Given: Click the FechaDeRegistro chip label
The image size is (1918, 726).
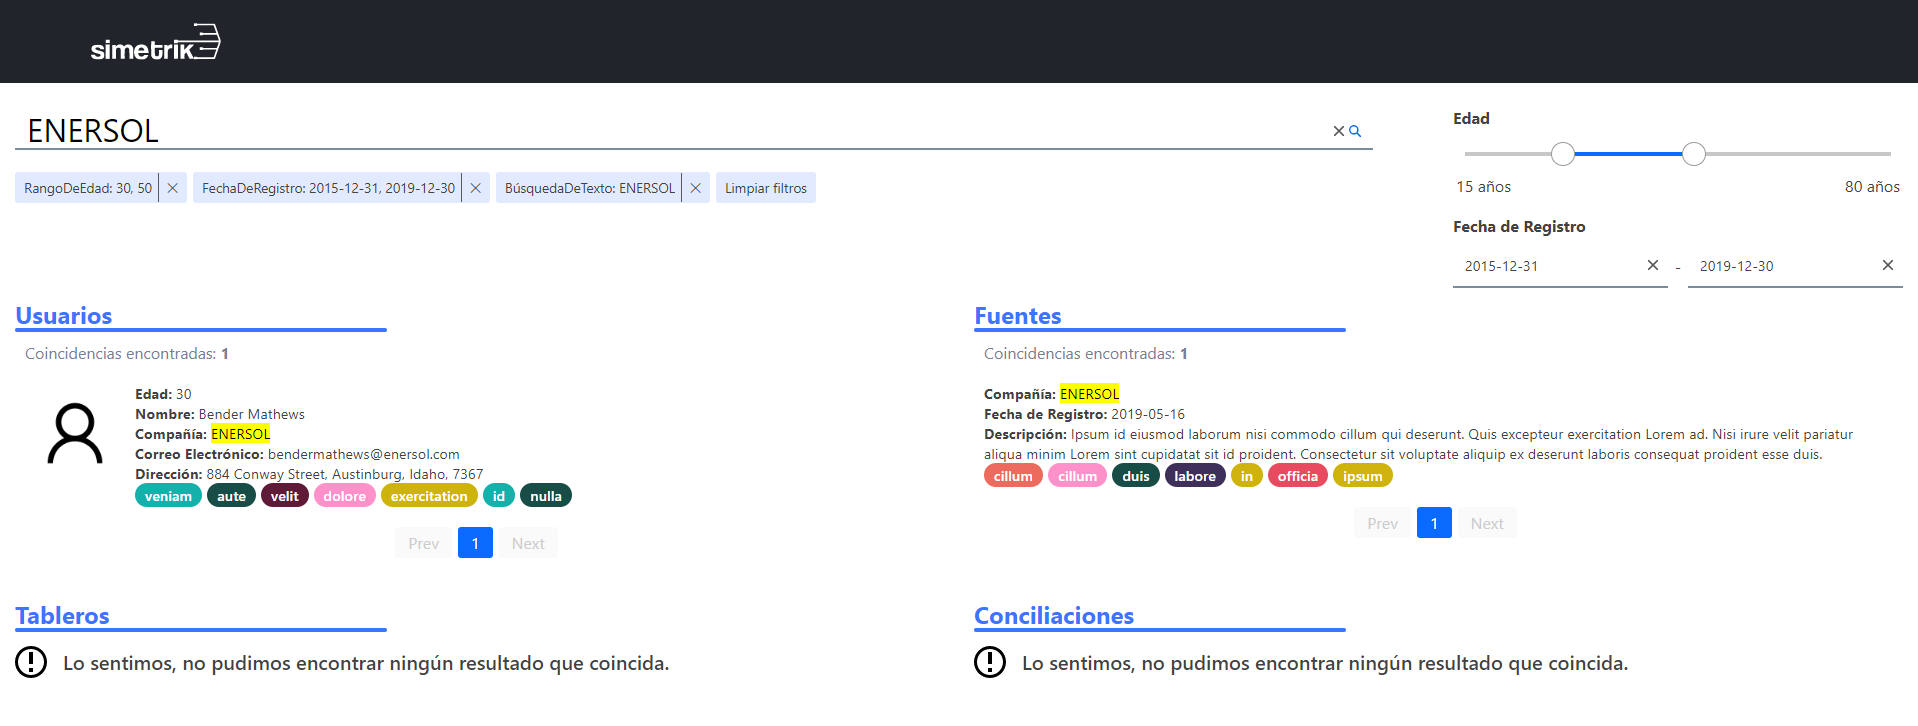Looking at the screenshot, I should point(328,188).
